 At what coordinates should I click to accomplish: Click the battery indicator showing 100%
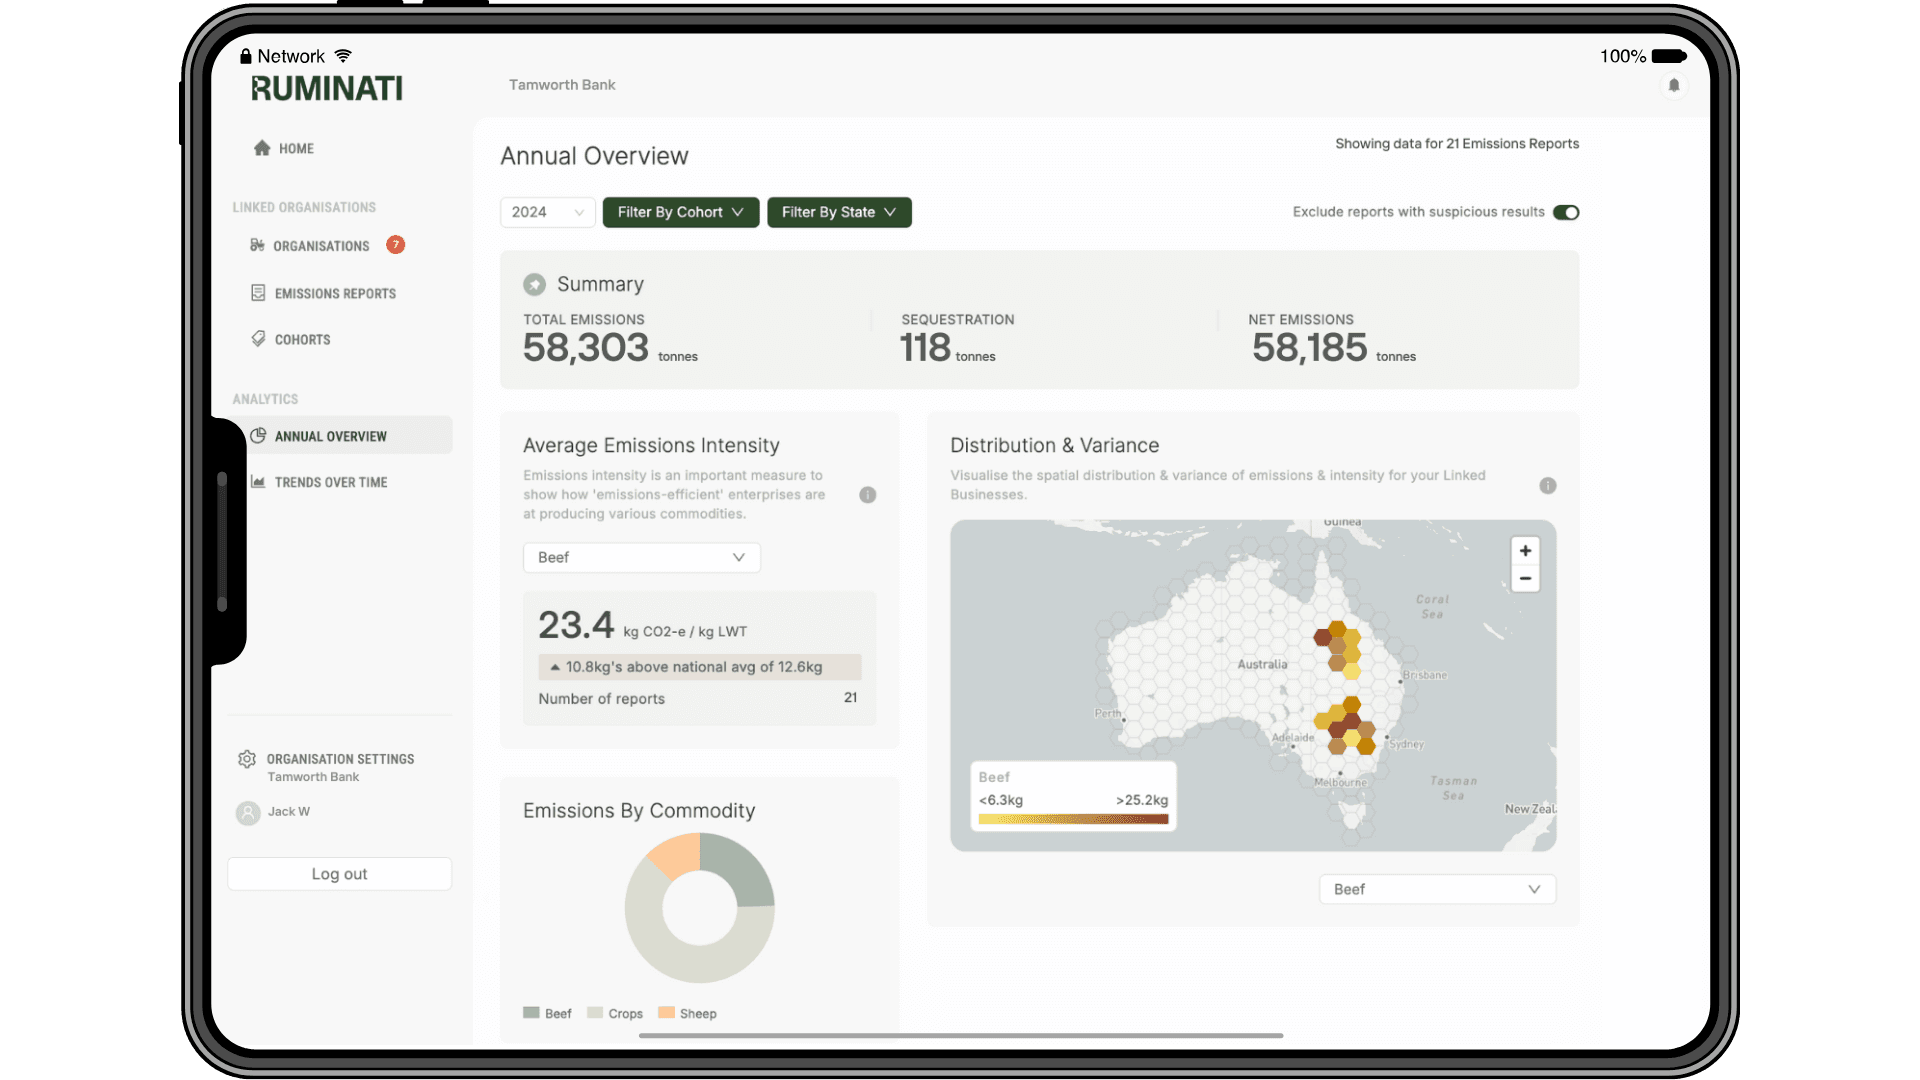click(1665, 56)
